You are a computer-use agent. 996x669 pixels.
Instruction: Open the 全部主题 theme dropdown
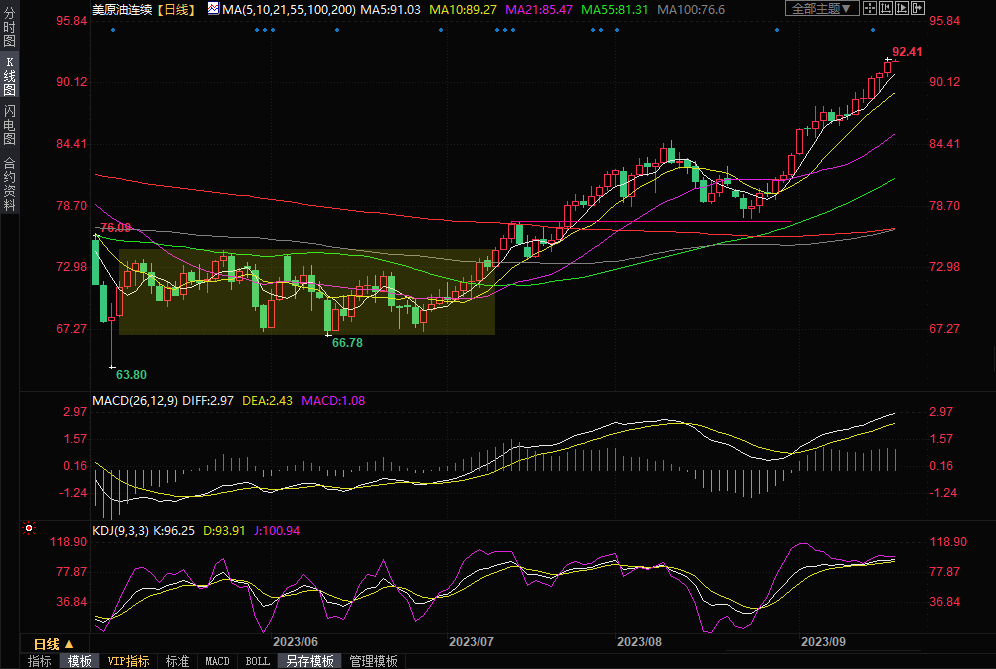[x=822, y=9]
